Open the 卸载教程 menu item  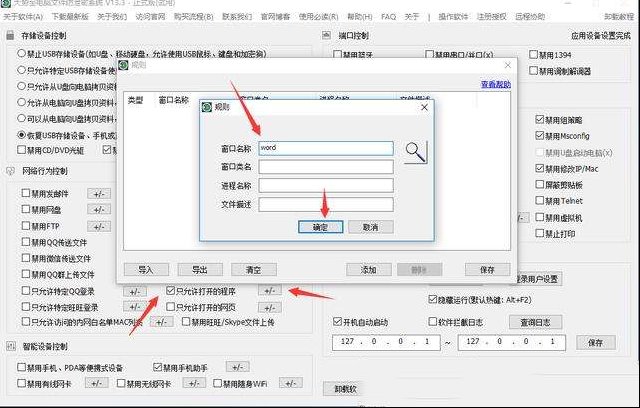point(619,17)
